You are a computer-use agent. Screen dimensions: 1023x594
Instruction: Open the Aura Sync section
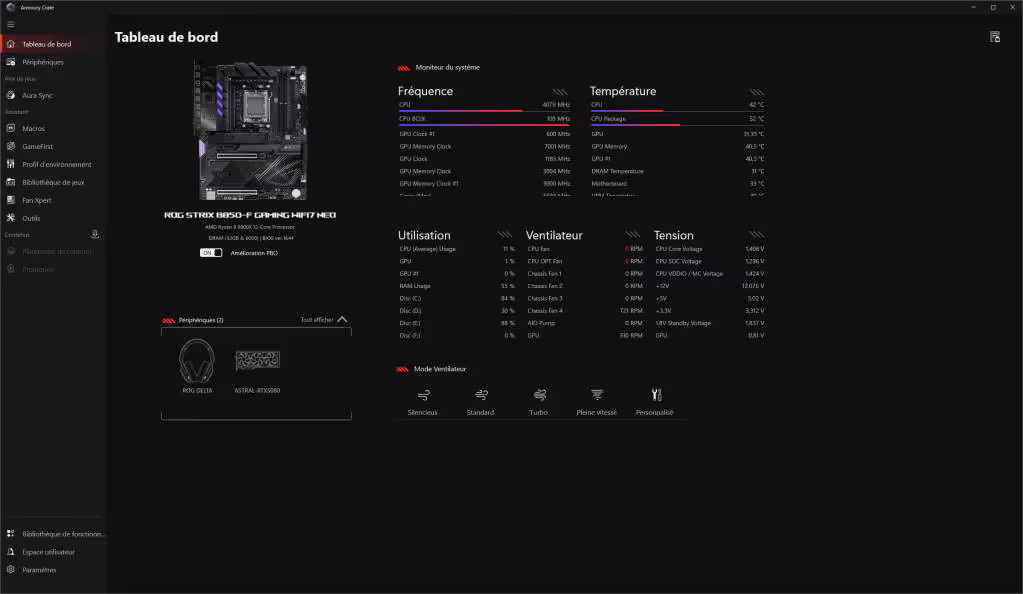tap(37, 95)
